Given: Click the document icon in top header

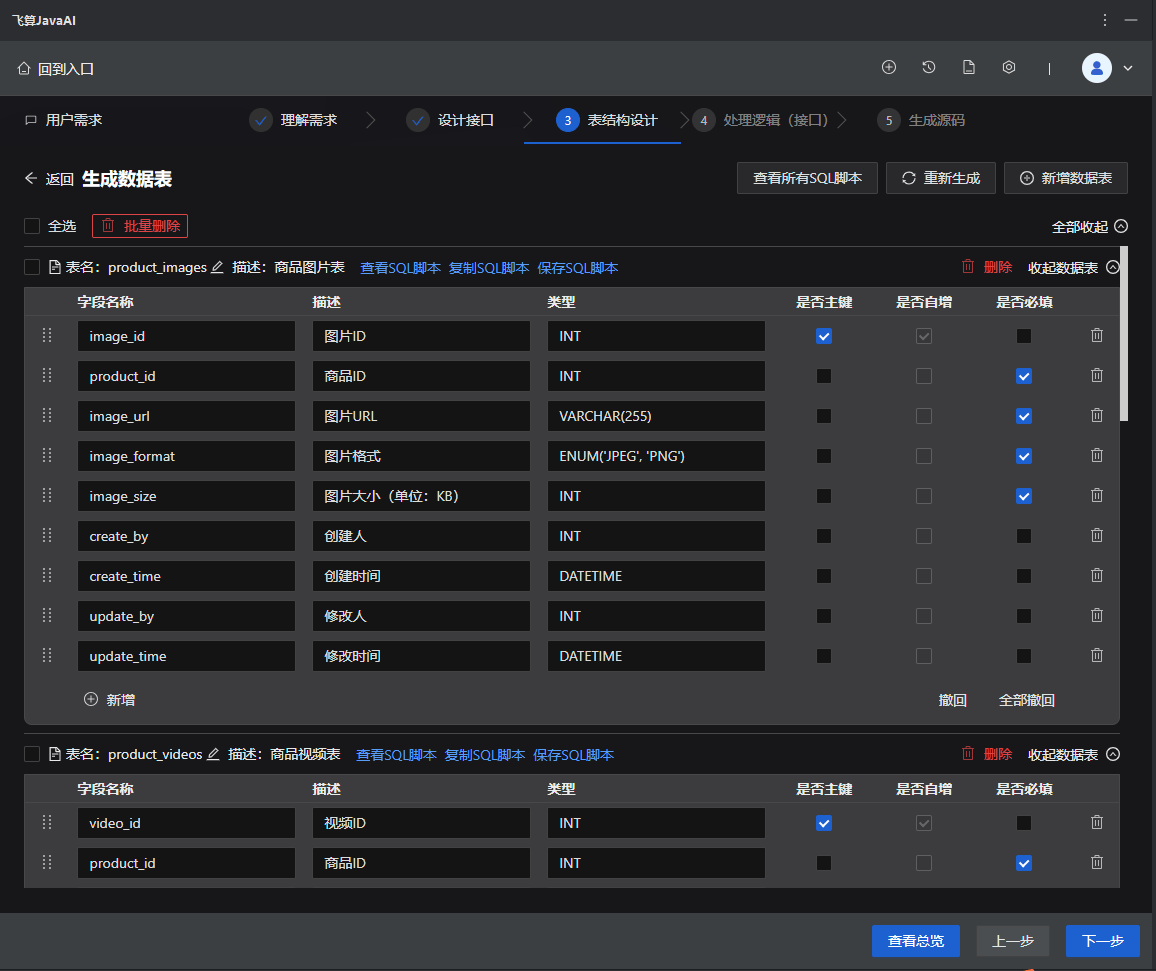Looking at the screenshot, I should (969, 68).
